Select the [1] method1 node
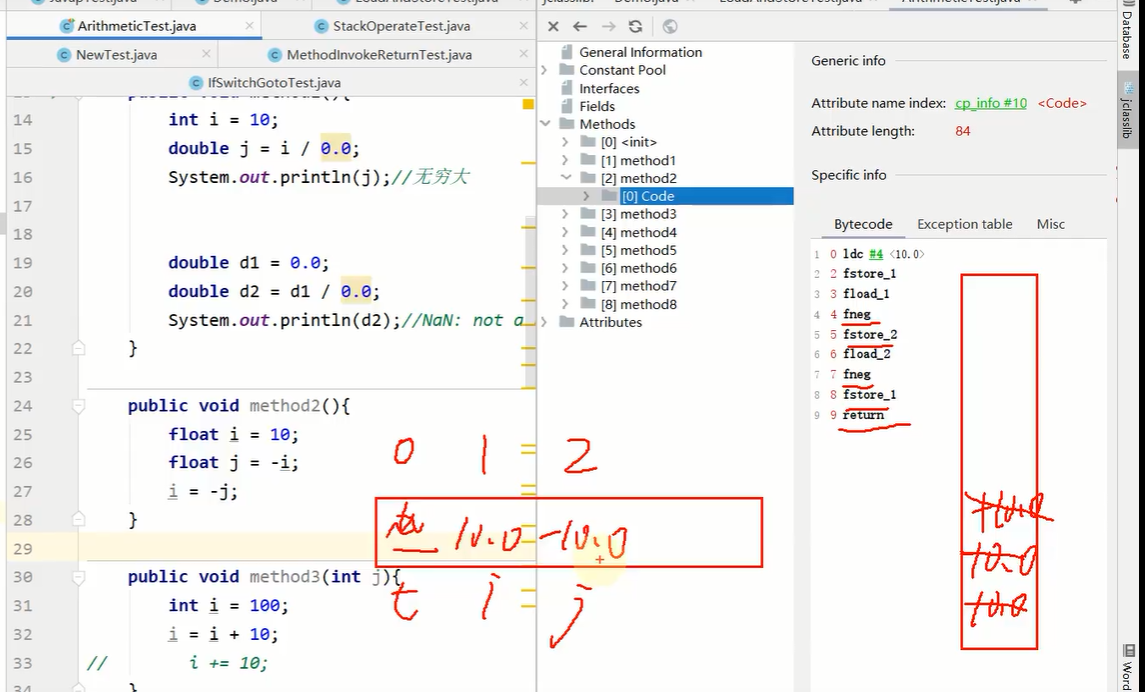Viewport: 1145px width, 692px height. 637,160
